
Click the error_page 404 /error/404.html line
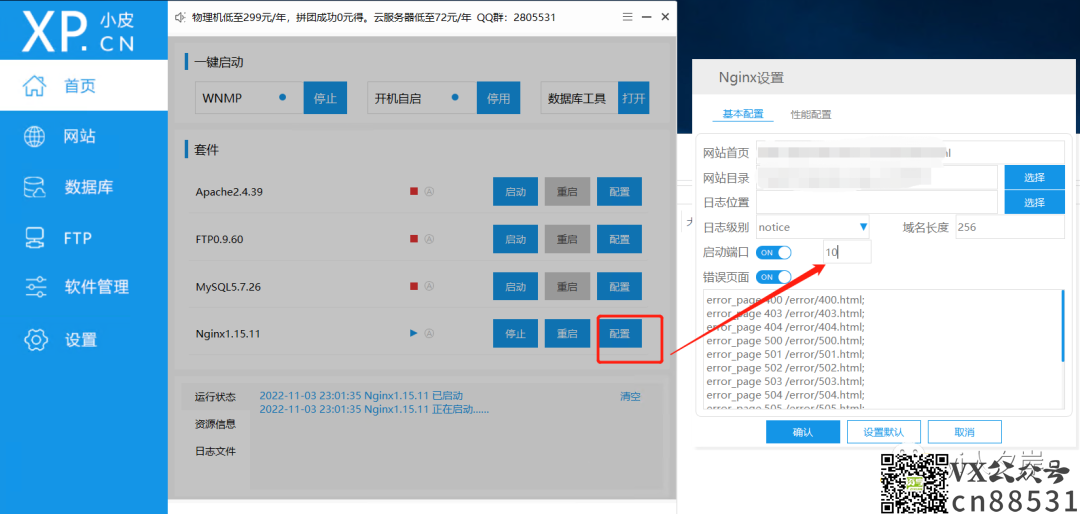785,327
